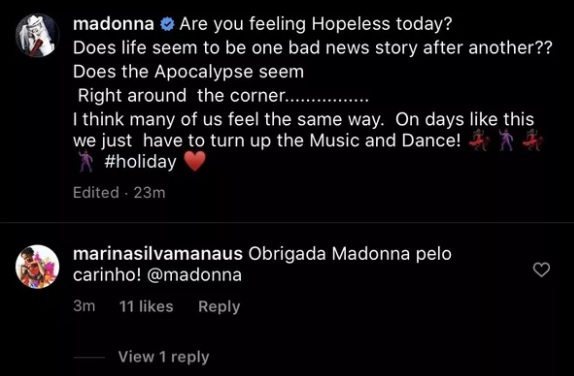The height and width of the screenshot is (376, 574).
Task: Click the last red dancer emoji on Dance! line
Action: [x=533, y=140]
